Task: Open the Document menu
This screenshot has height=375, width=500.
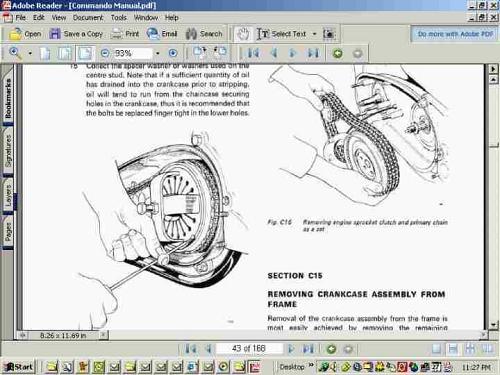Action: coord(88,18)
